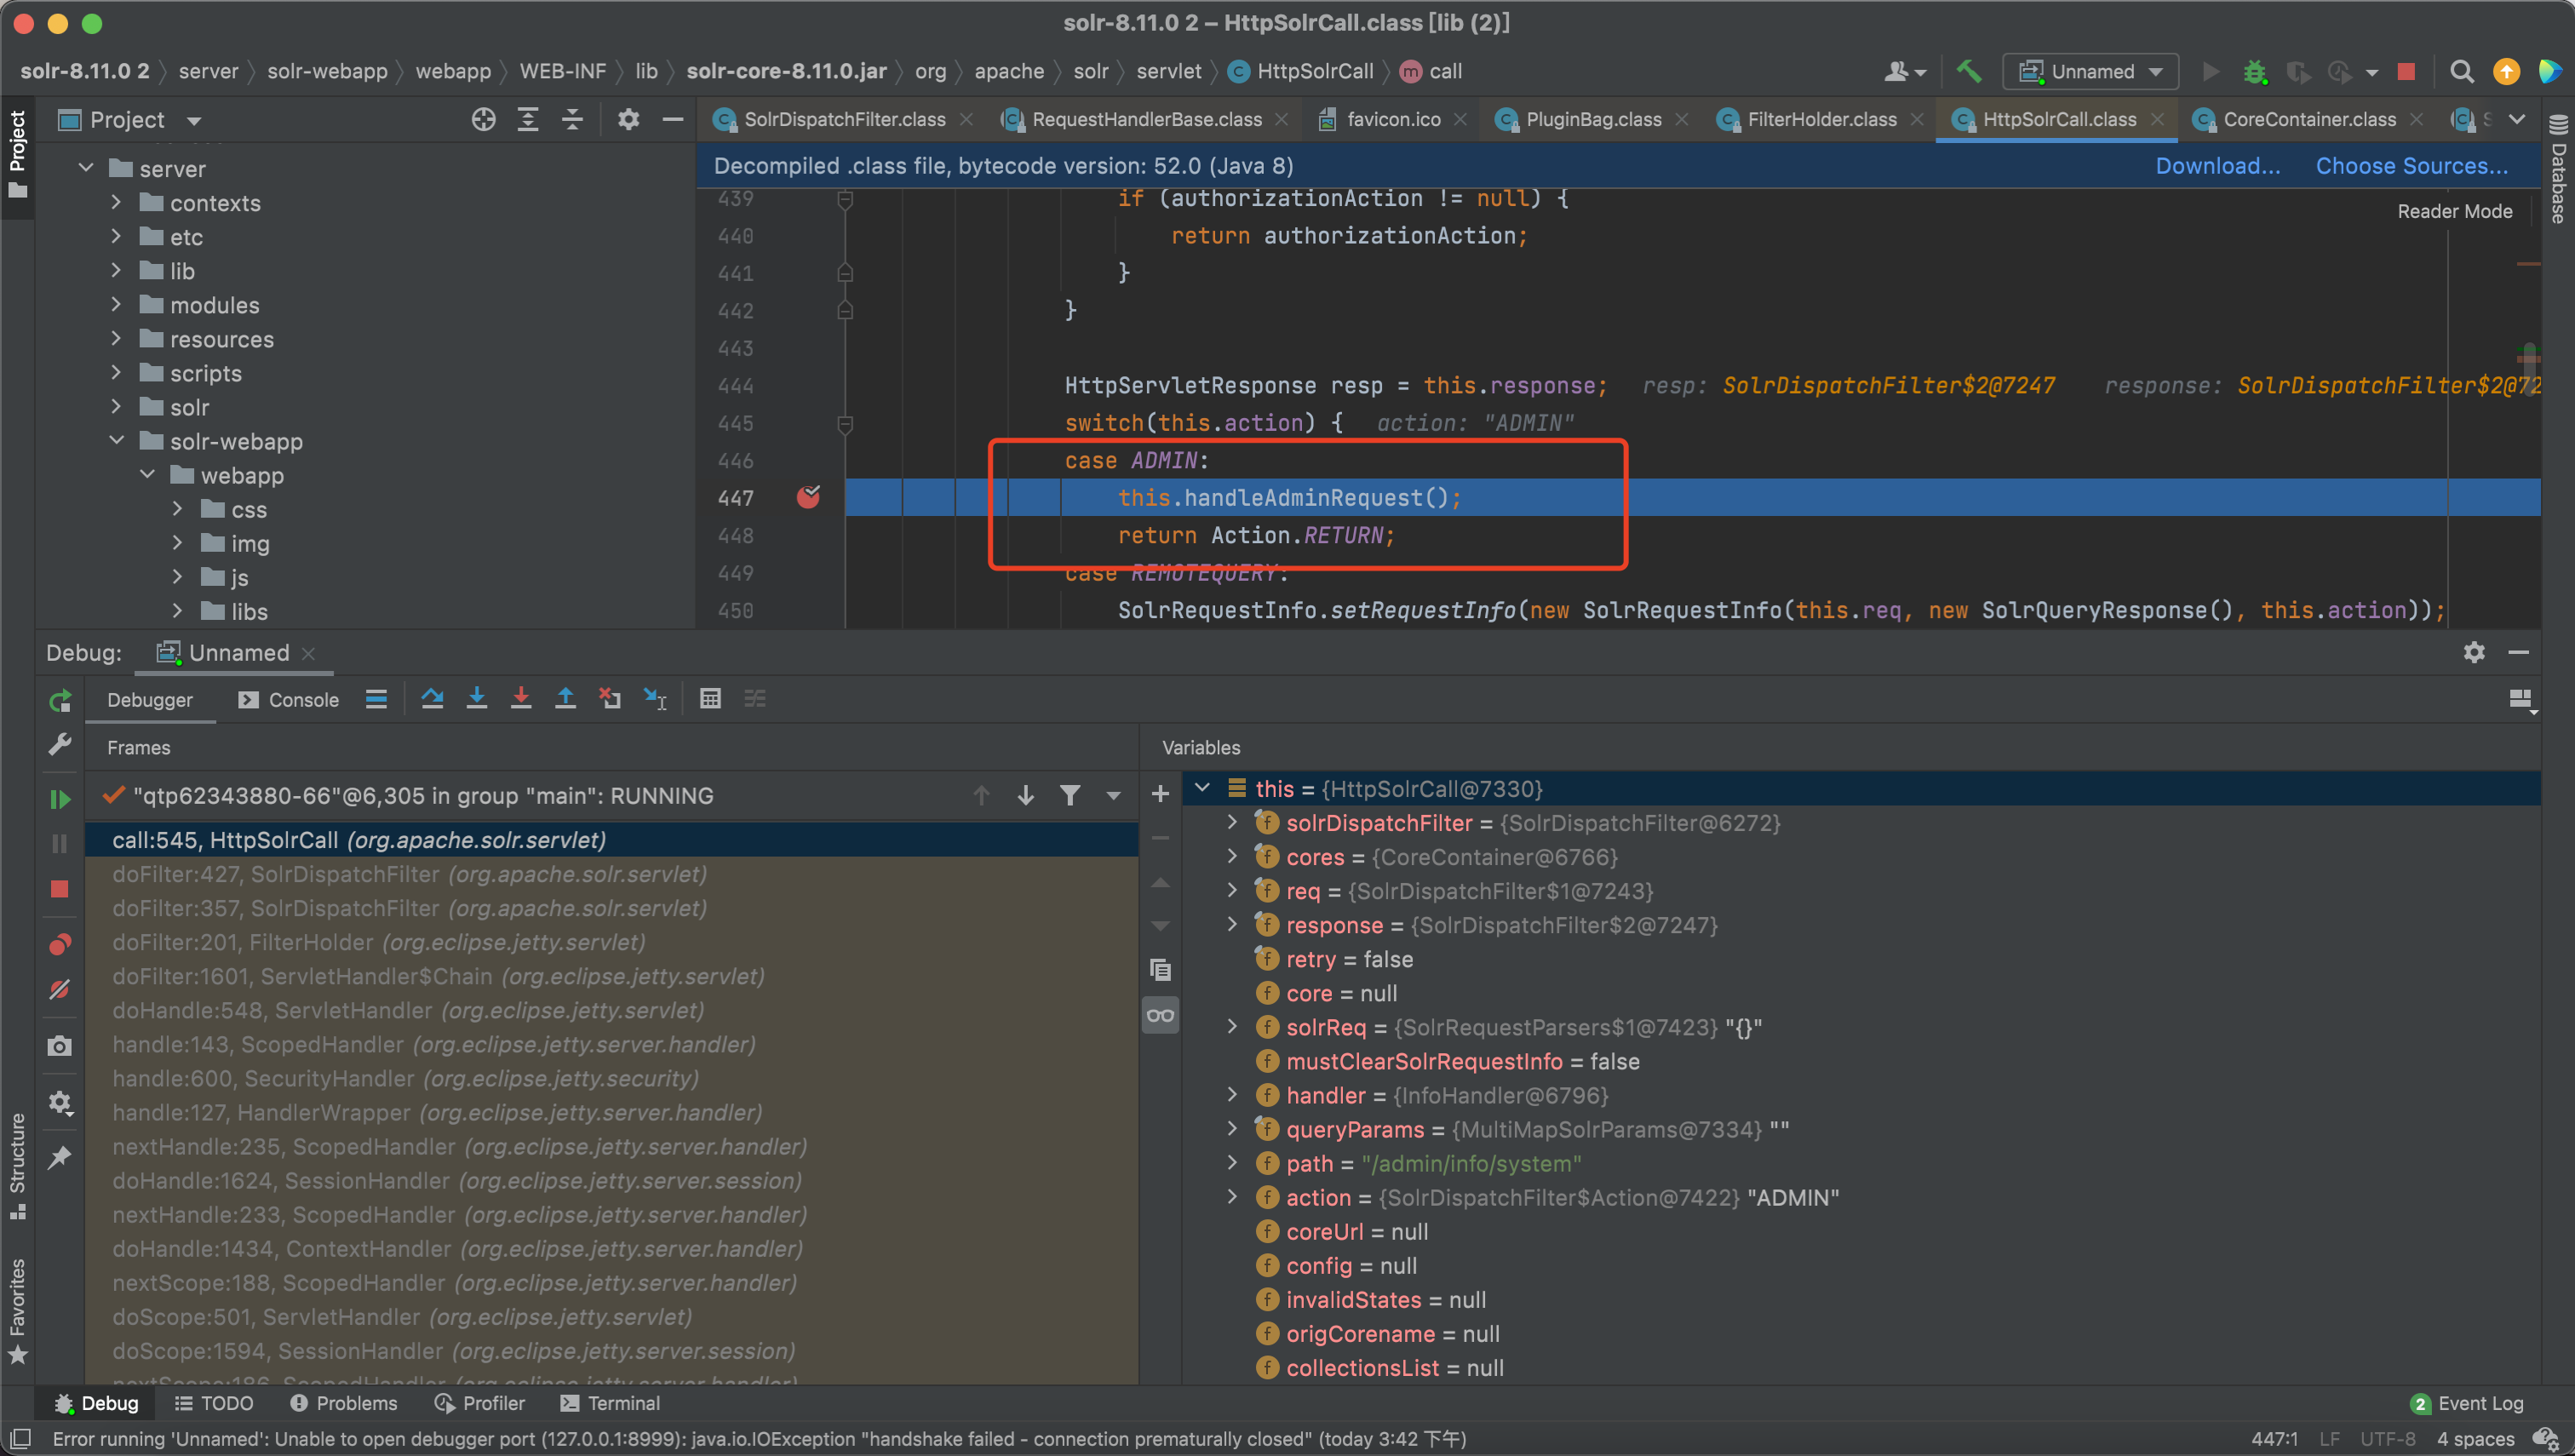Expand solrDispatchFilter variable node
This screenshot has height=1456, width=2575.
pos(1232,822)
